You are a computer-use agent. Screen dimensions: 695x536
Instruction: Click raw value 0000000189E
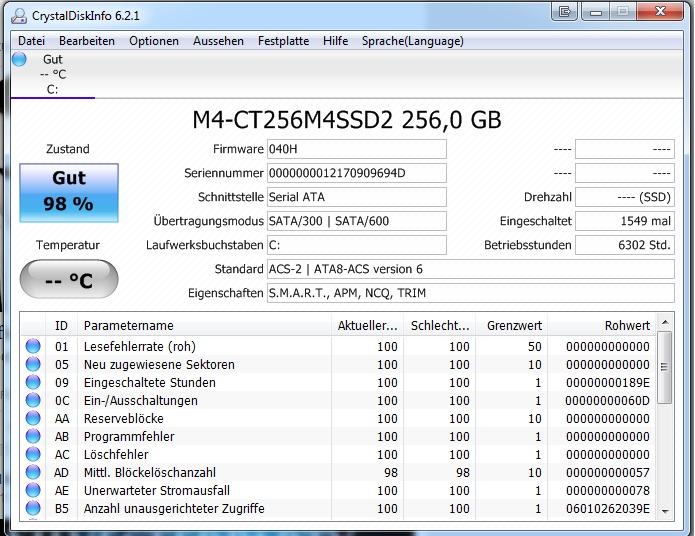coord(608,382)
